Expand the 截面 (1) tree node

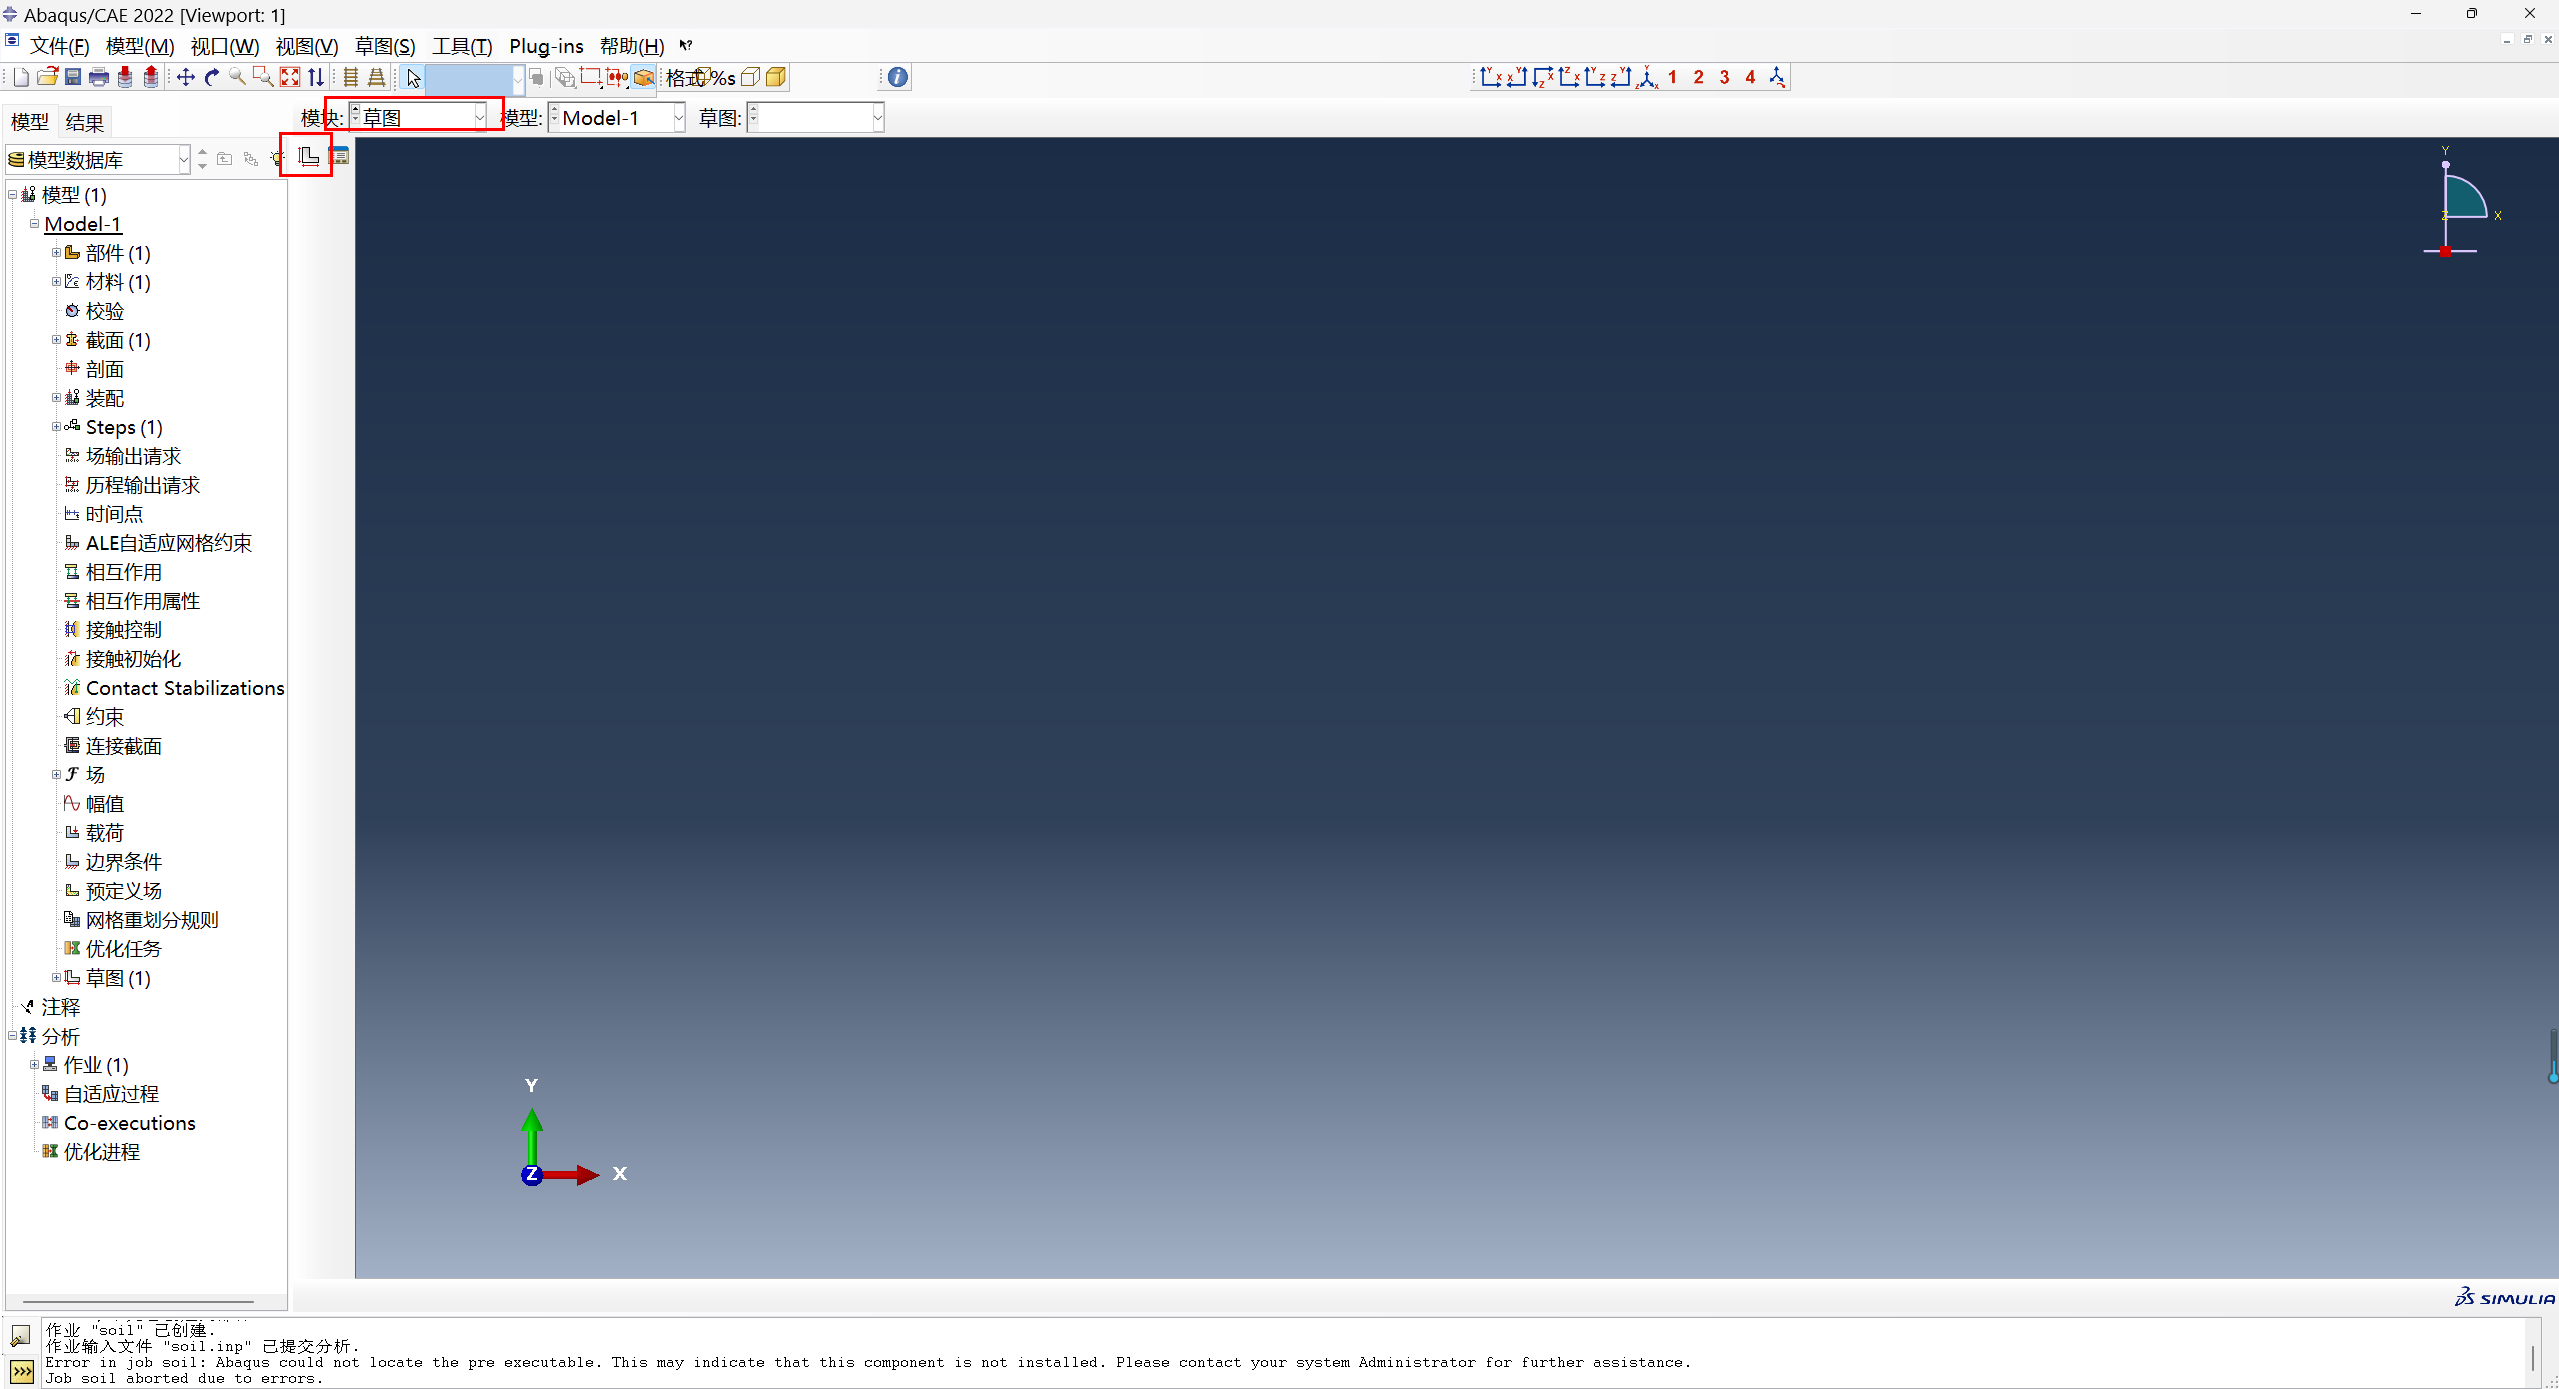[x=56, y=340]
